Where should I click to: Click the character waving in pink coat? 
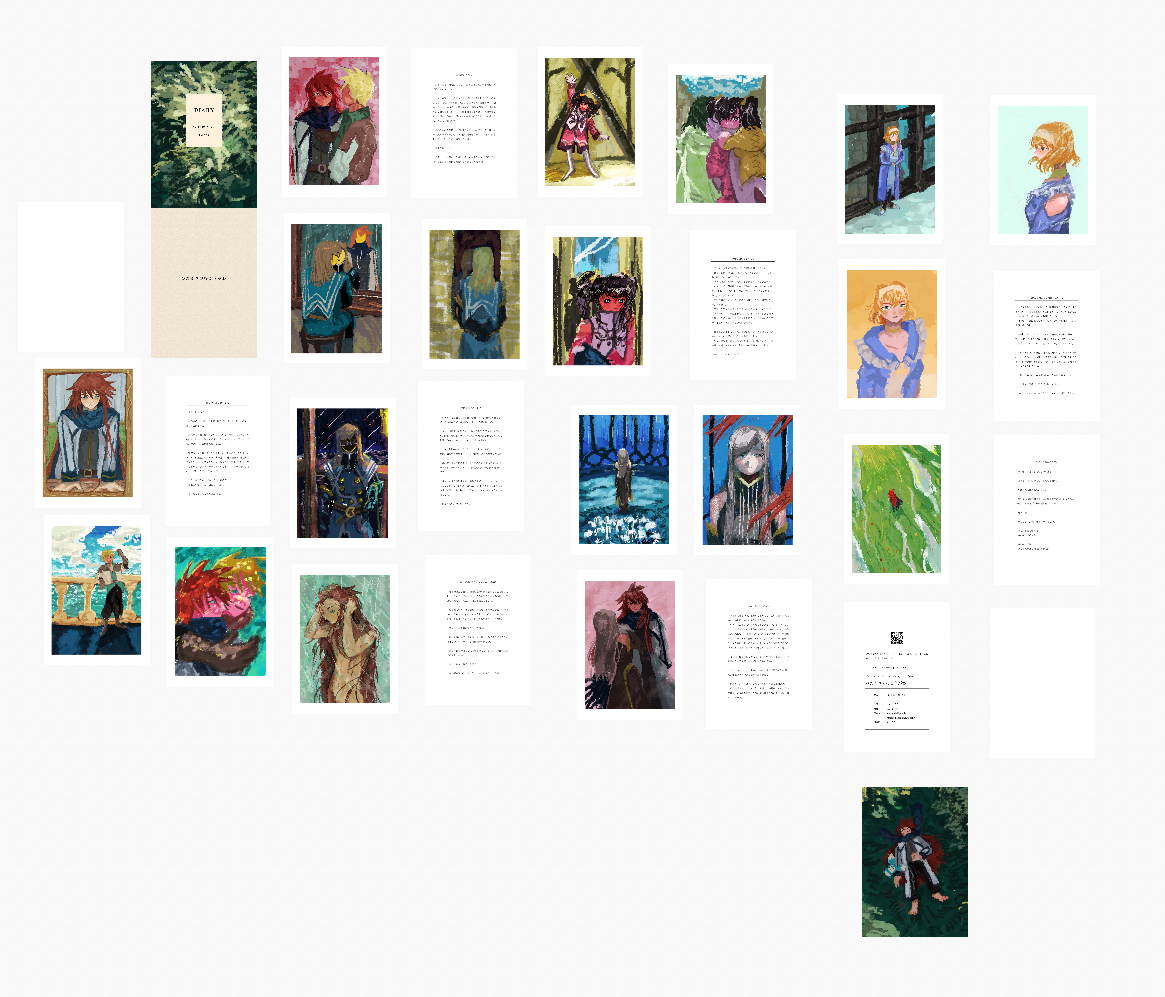[x=589, y=122]
